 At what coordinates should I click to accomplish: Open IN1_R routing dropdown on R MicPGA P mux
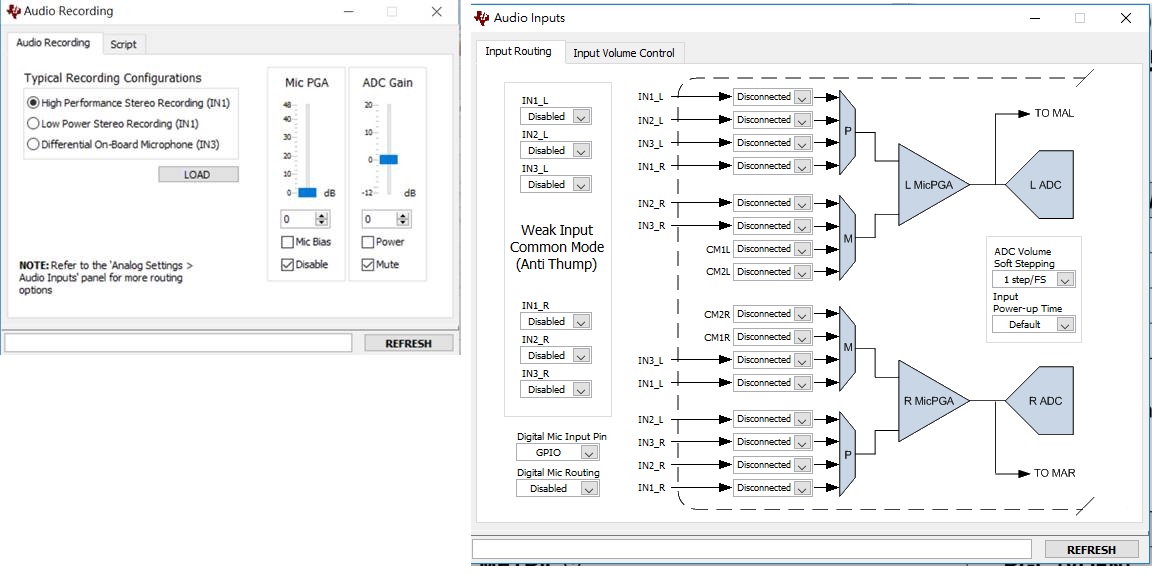(772, 488)
